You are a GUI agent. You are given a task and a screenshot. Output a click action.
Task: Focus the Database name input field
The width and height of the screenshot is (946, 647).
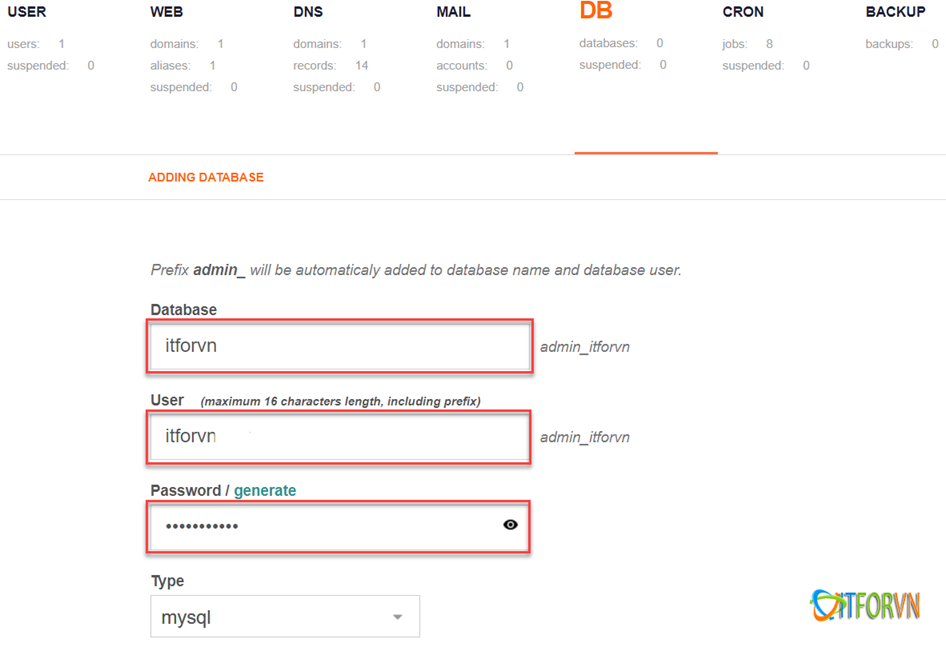339,346
